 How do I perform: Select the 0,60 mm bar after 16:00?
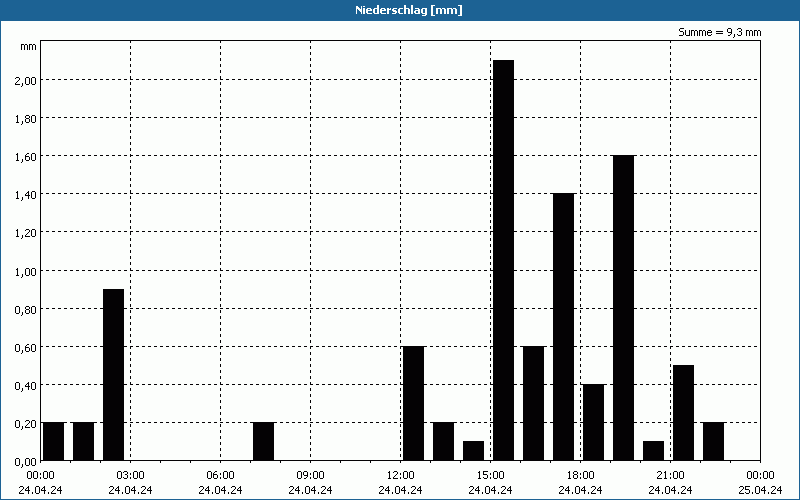(x=534, y=404)
